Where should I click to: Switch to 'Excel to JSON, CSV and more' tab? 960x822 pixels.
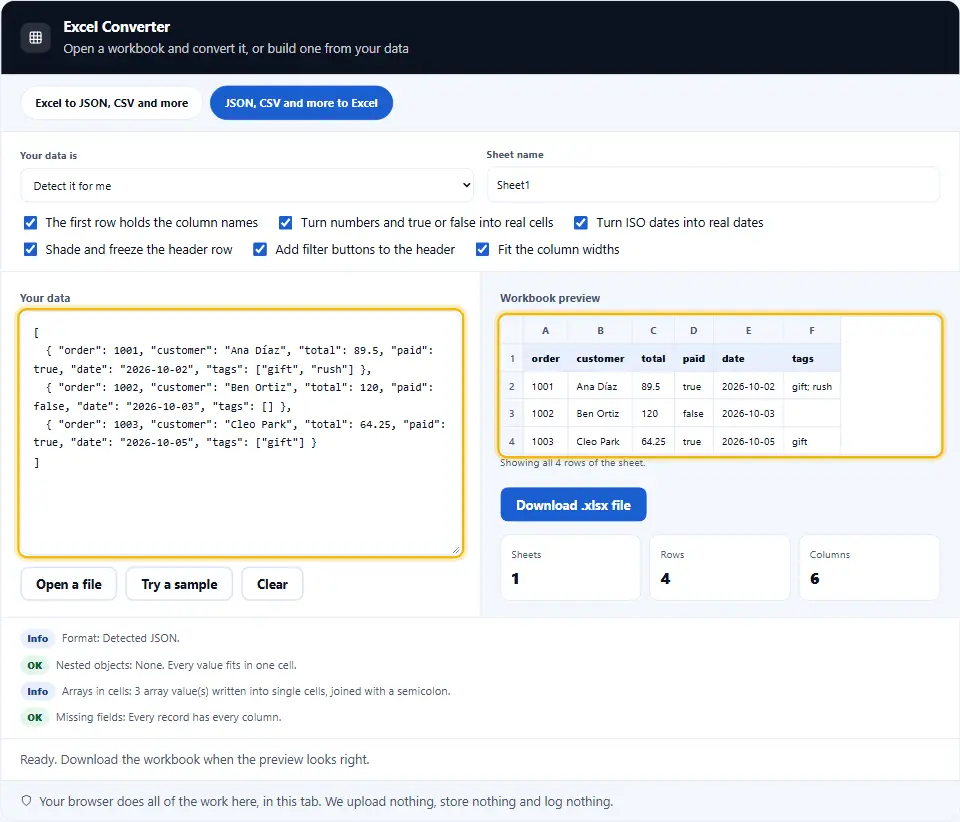111,103
